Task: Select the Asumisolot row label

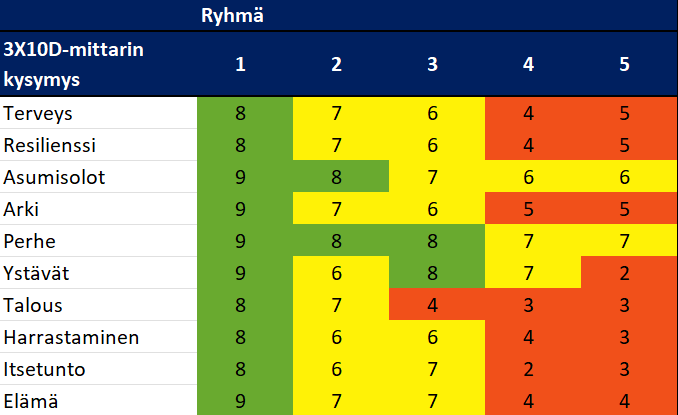Action: coord(55,177)
